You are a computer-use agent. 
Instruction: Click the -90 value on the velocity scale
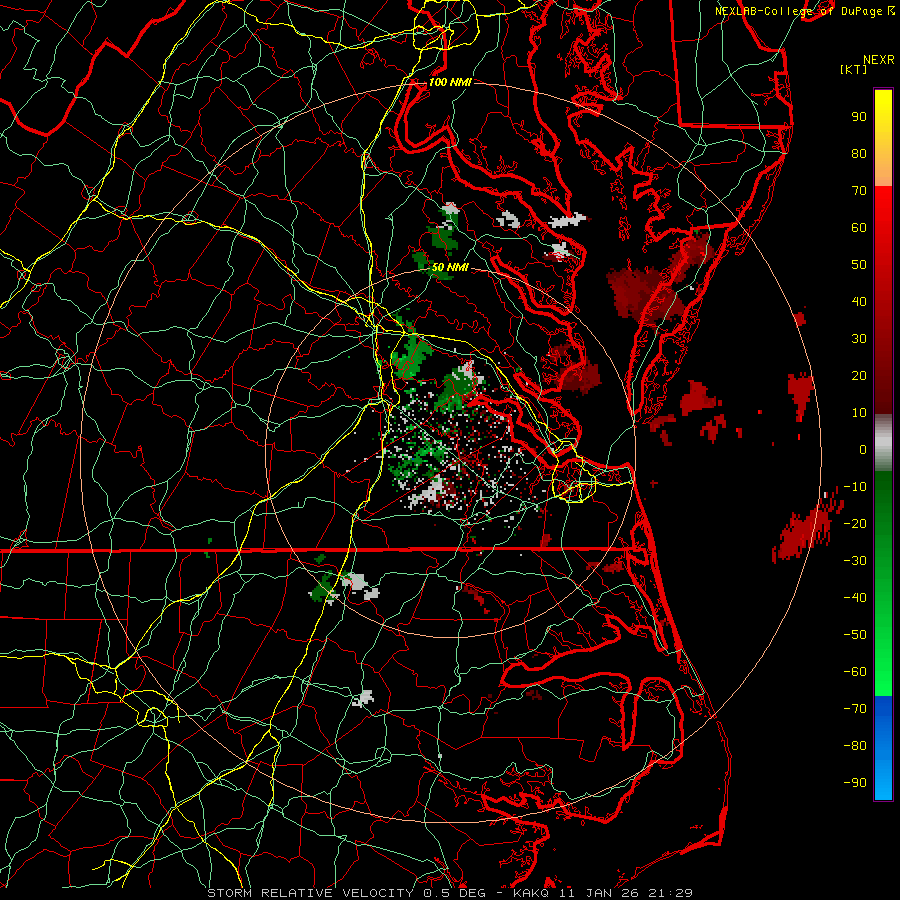pos(855,783)
